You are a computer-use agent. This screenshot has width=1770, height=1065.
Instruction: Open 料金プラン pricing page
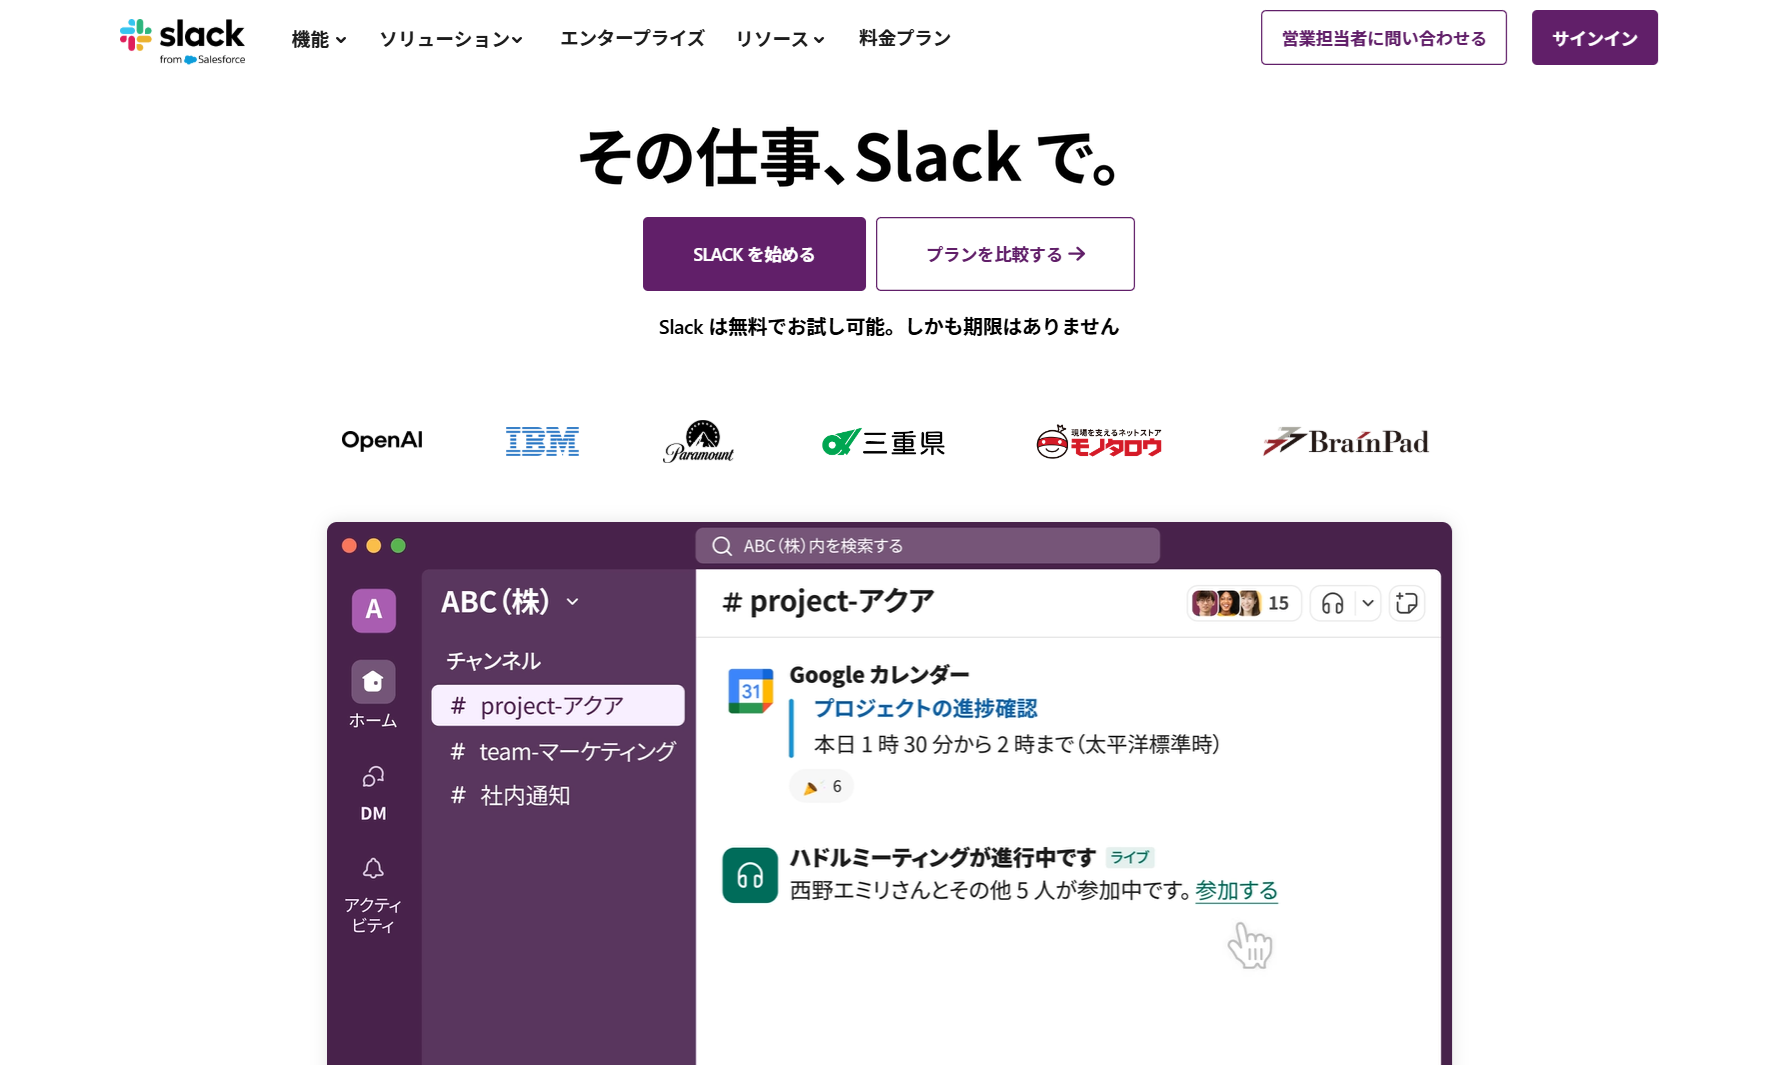coord(905,38)
